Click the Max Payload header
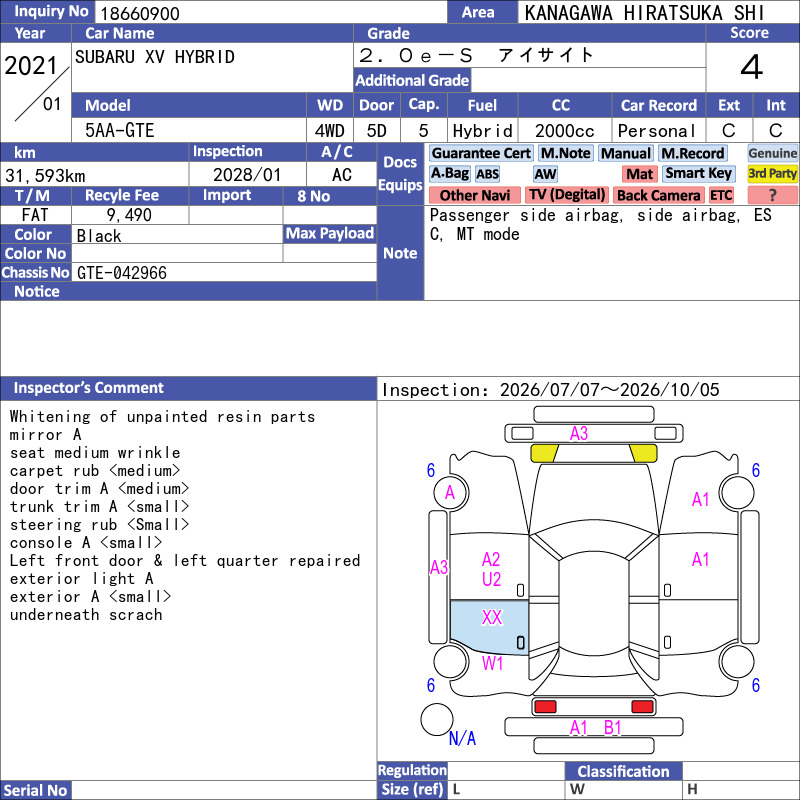Image resolution: width=800 pixels, height=800 pixels. pyautogui.click(x=330, y=234)
